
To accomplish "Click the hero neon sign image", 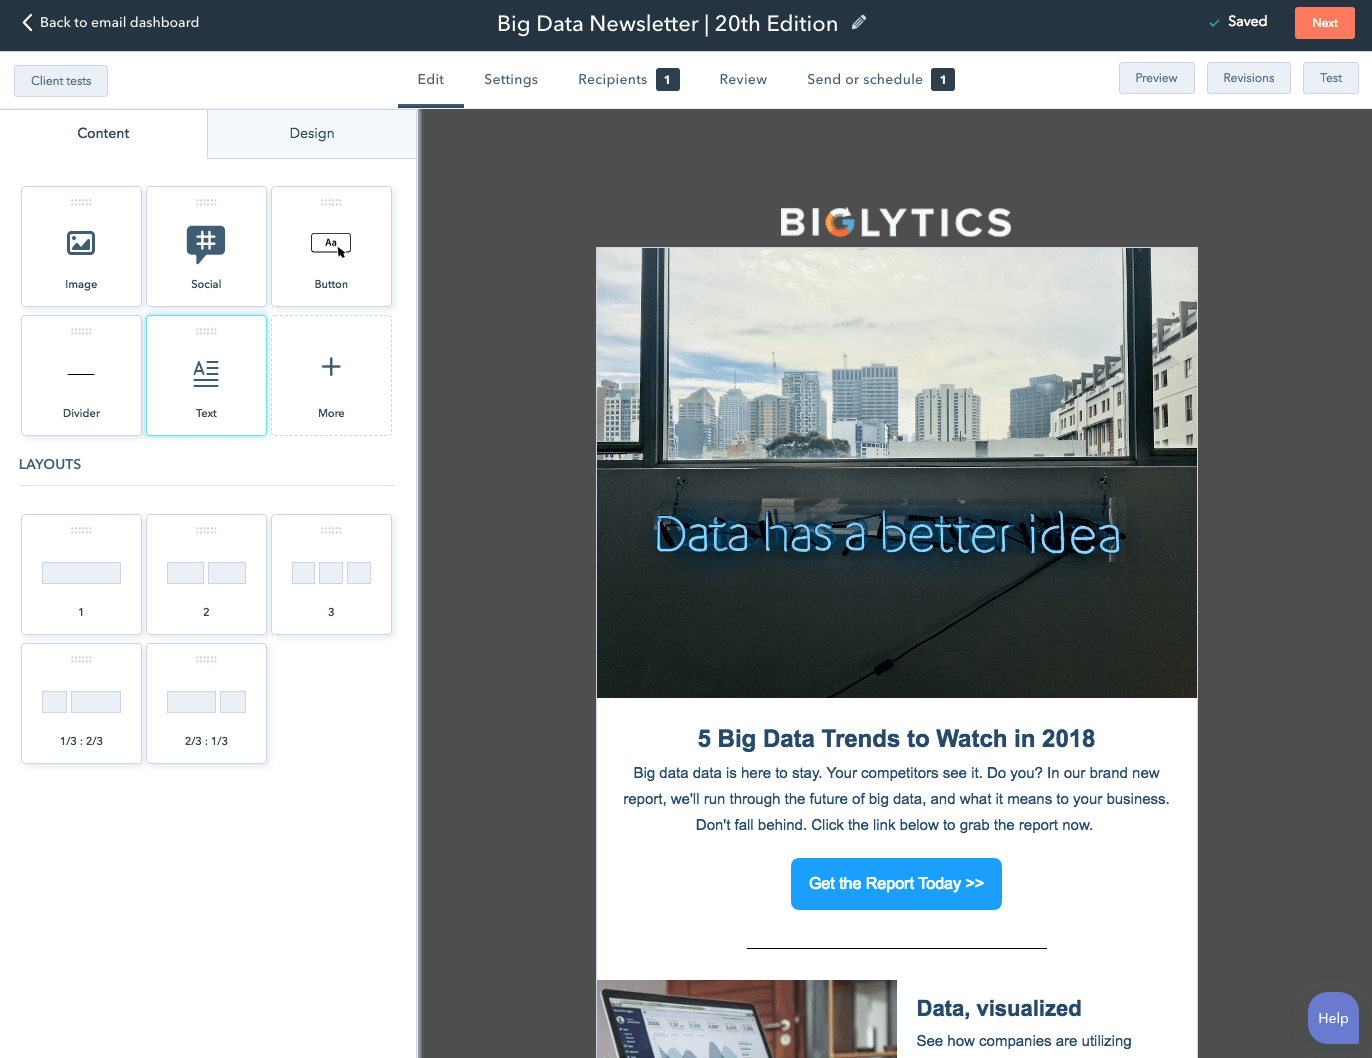I will (897, 472).
